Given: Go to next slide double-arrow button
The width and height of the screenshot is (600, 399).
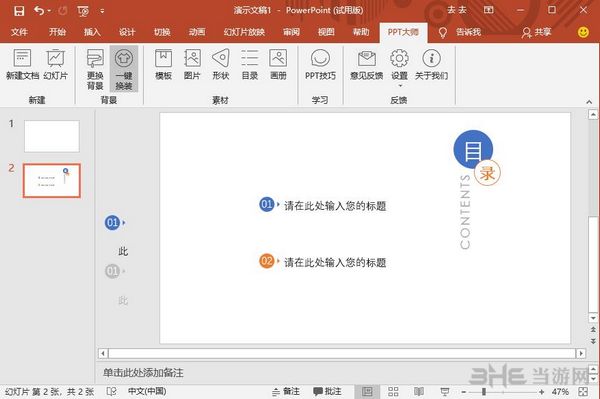Looking at the screenshot, I should pos(593,341).
